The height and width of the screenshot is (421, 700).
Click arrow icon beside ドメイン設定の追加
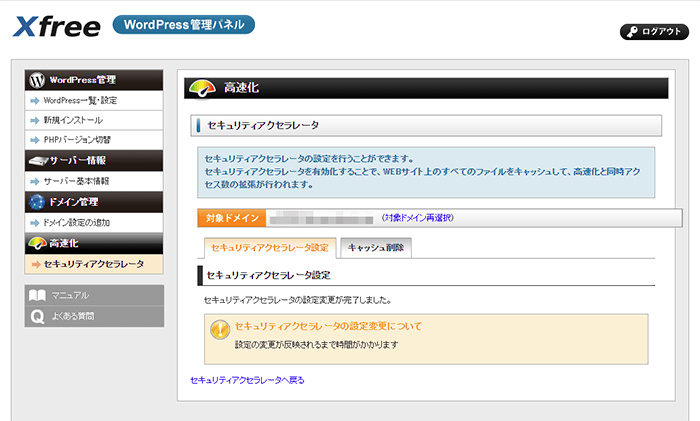(35, 223)
